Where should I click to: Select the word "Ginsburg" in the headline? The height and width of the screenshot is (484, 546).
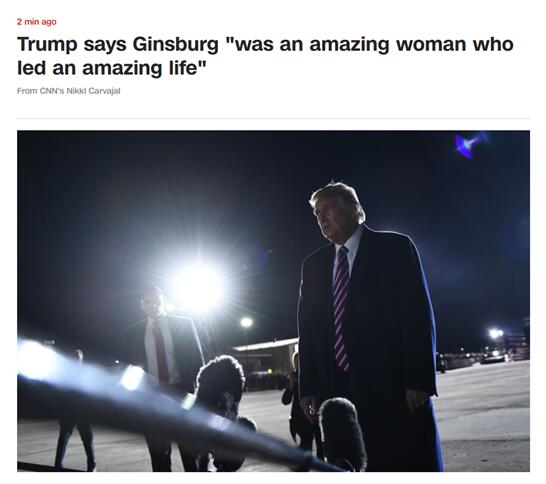click(x=176, y=45)
